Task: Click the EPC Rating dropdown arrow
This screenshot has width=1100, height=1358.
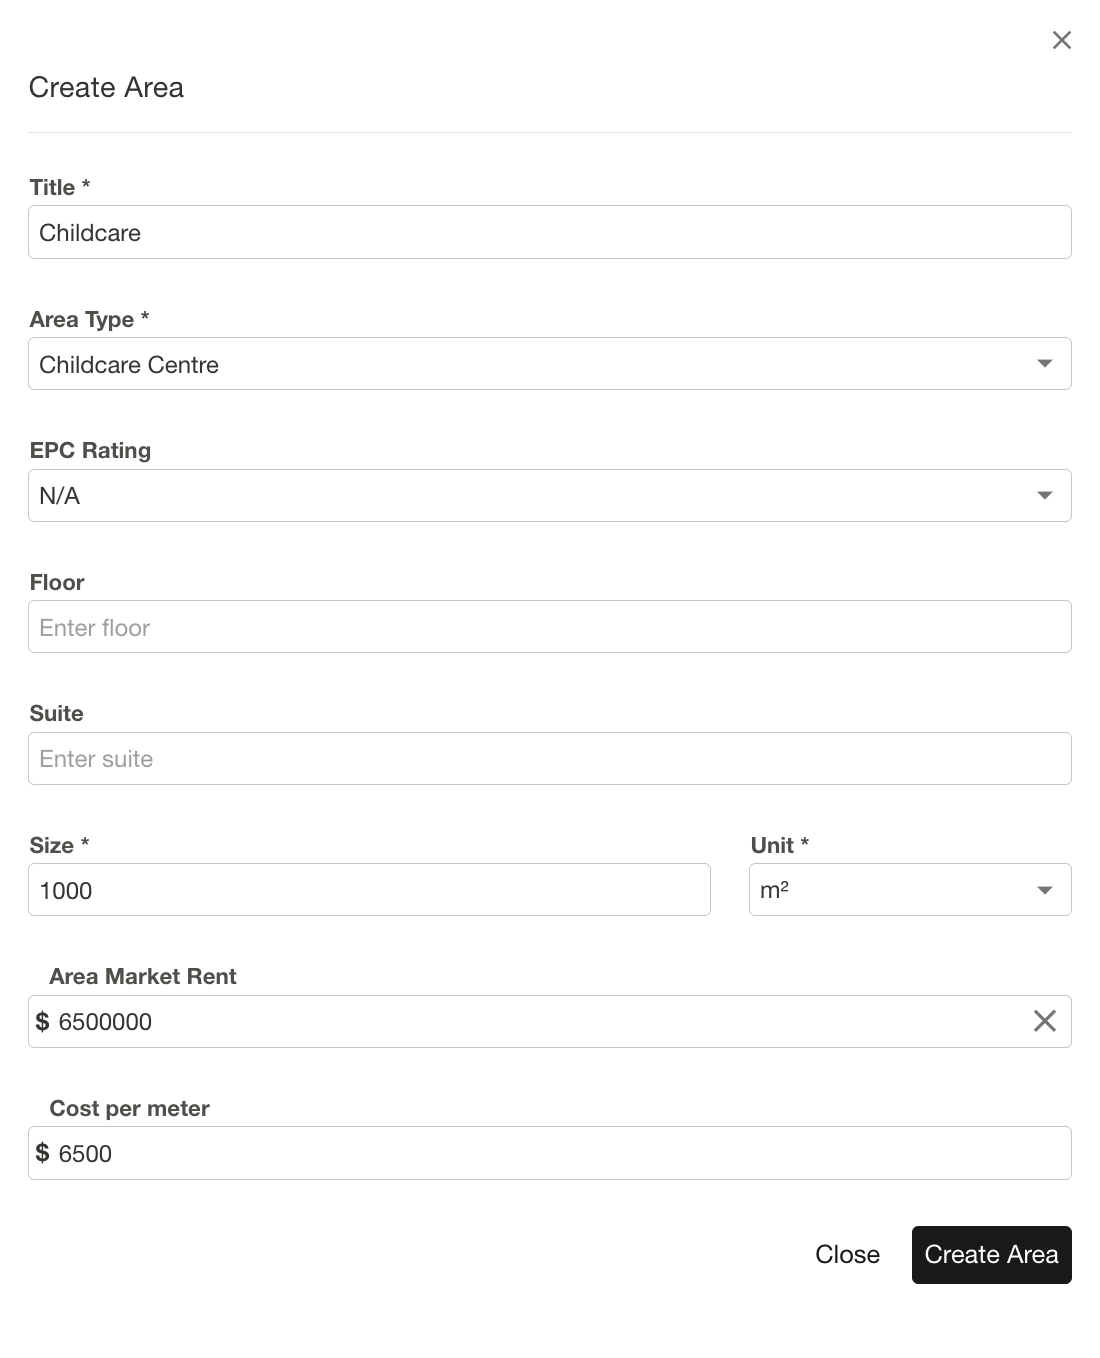Action: pos(1044,494)
